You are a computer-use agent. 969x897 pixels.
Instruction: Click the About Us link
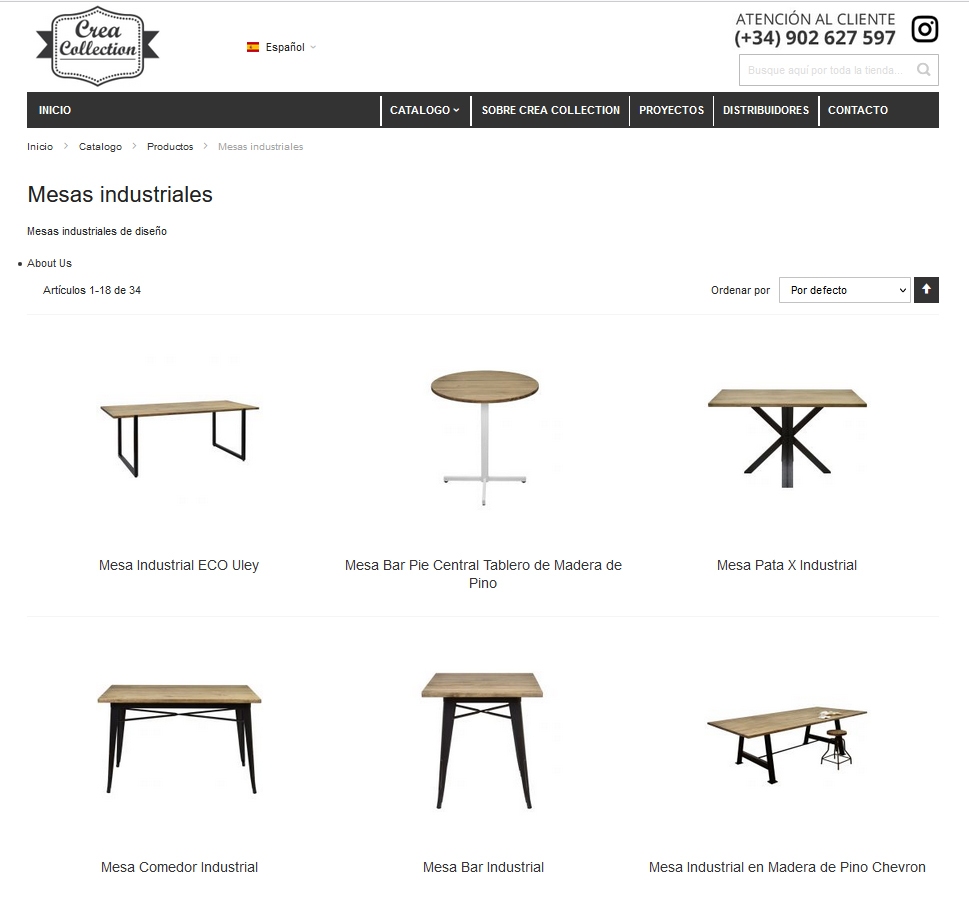click(x=49, y=263)
